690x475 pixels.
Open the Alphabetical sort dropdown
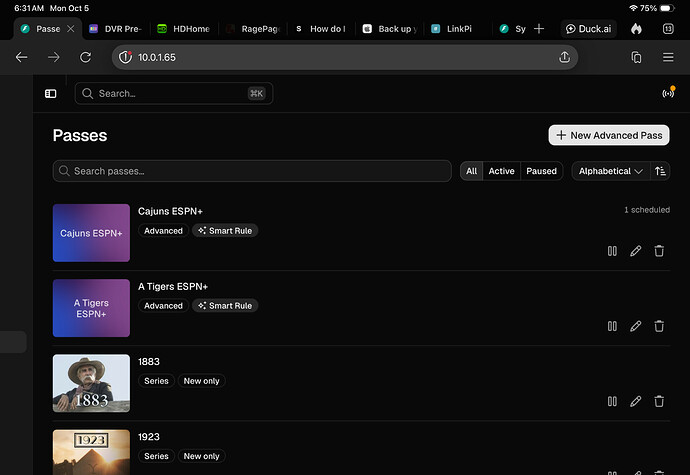click(x=611, y=171)
